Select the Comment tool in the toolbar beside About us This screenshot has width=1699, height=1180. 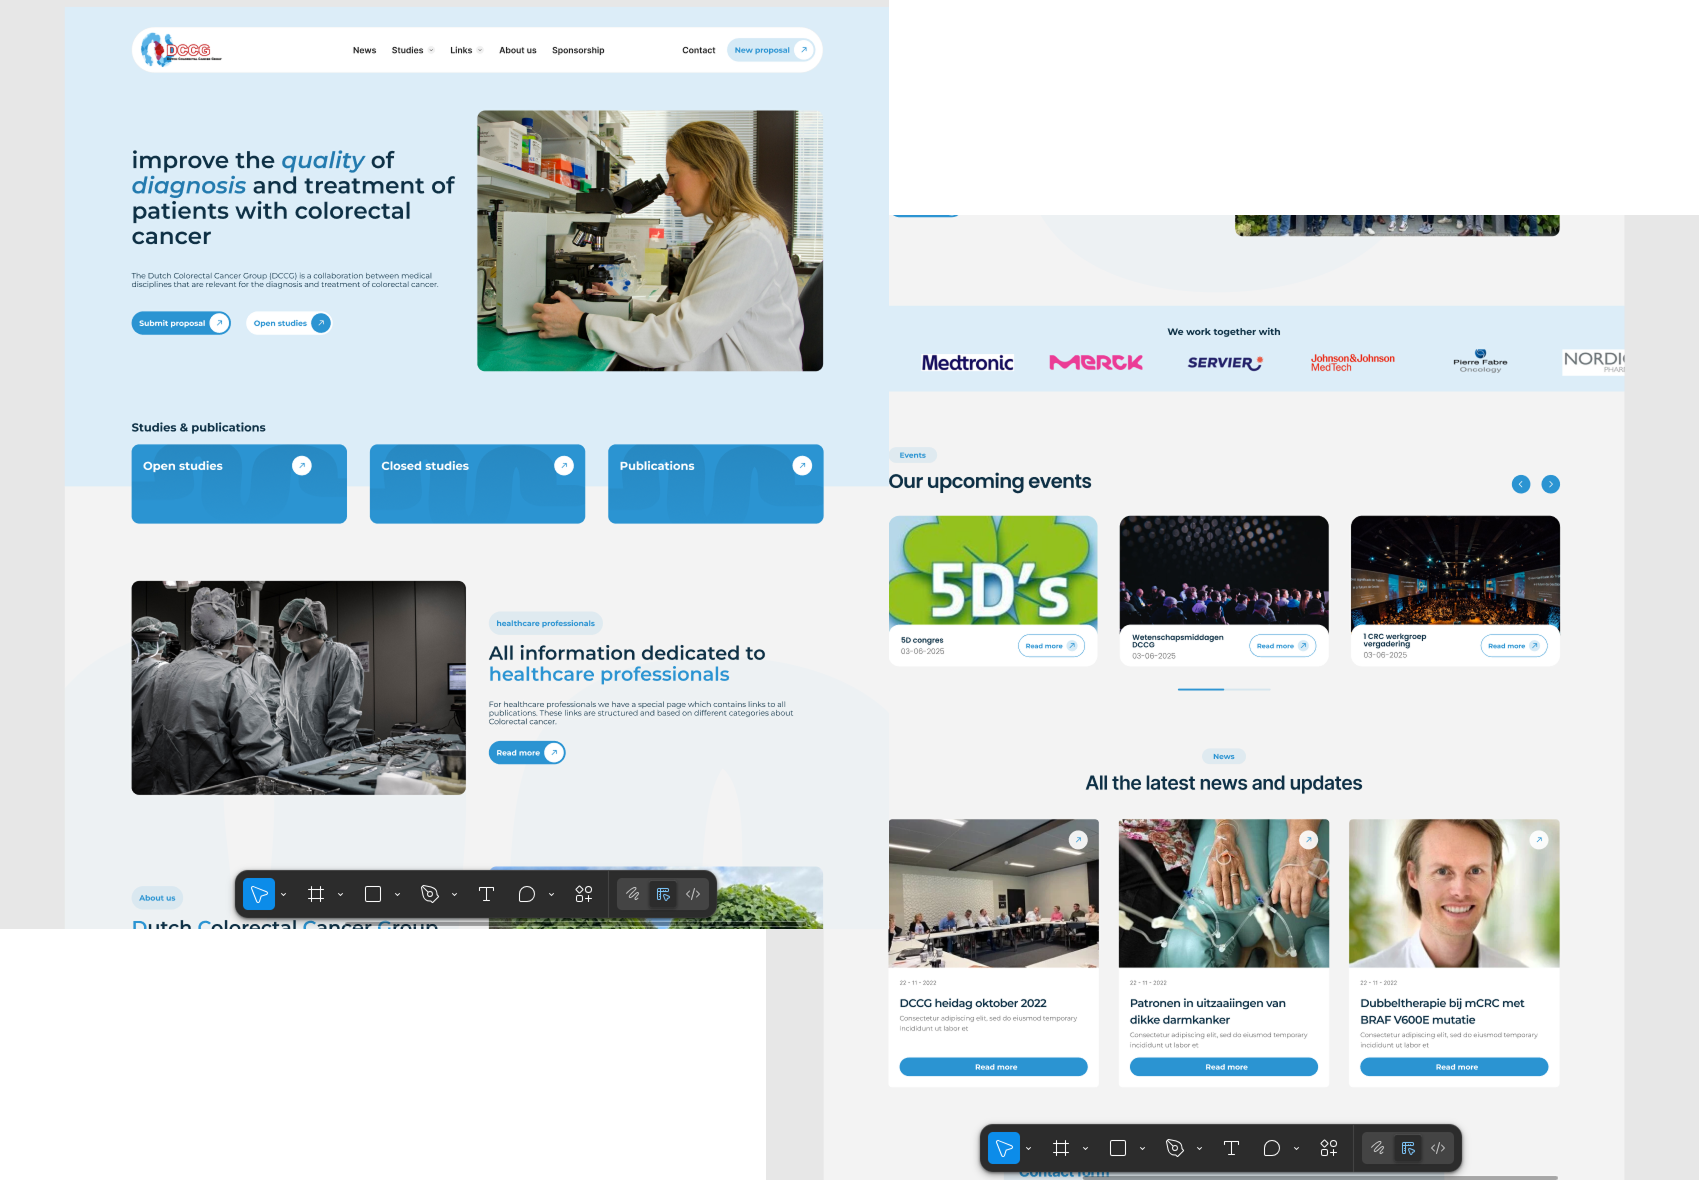(x=527, y=894)
